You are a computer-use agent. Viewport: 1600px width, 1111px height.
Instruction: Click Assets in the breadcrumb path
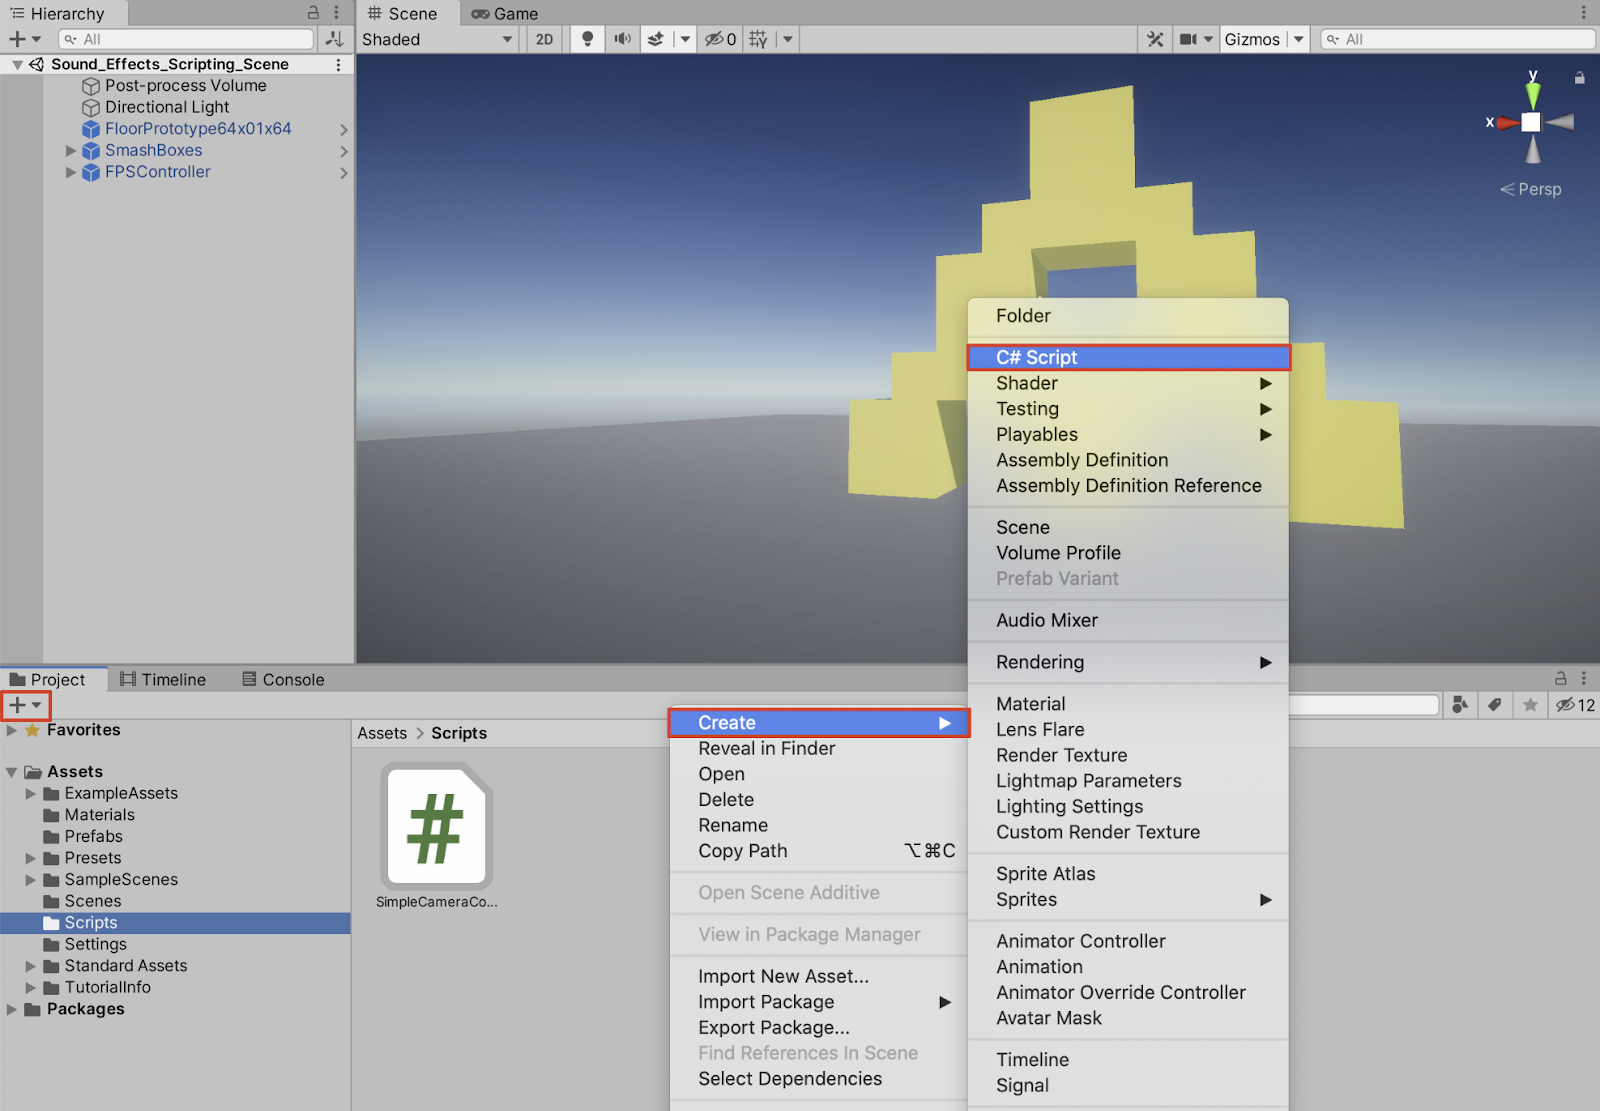coord(382,733)
